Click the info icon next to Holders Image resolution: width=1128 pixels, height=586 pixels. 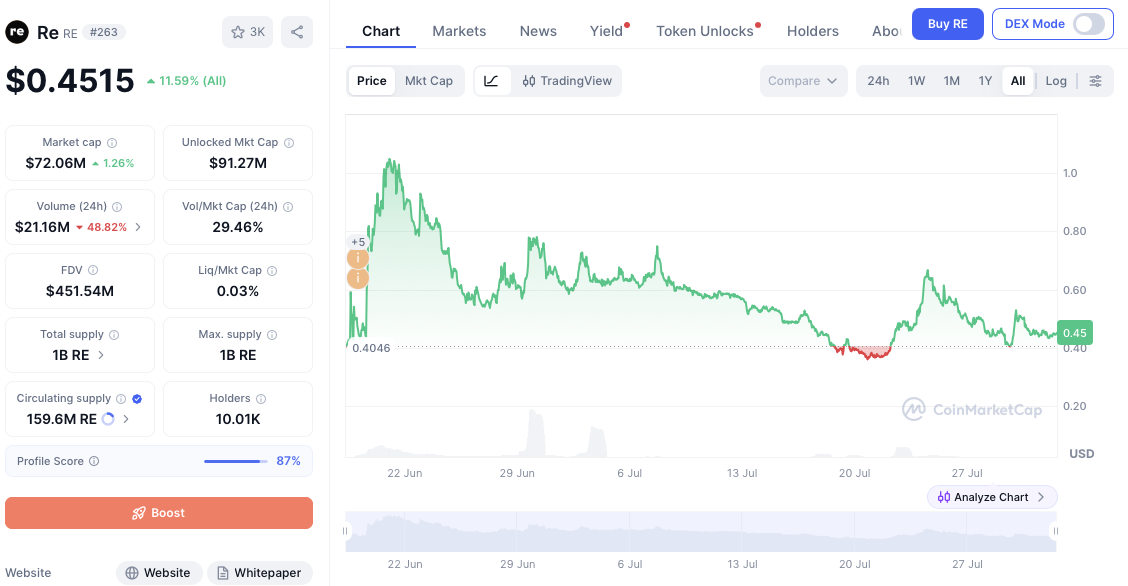261,398
